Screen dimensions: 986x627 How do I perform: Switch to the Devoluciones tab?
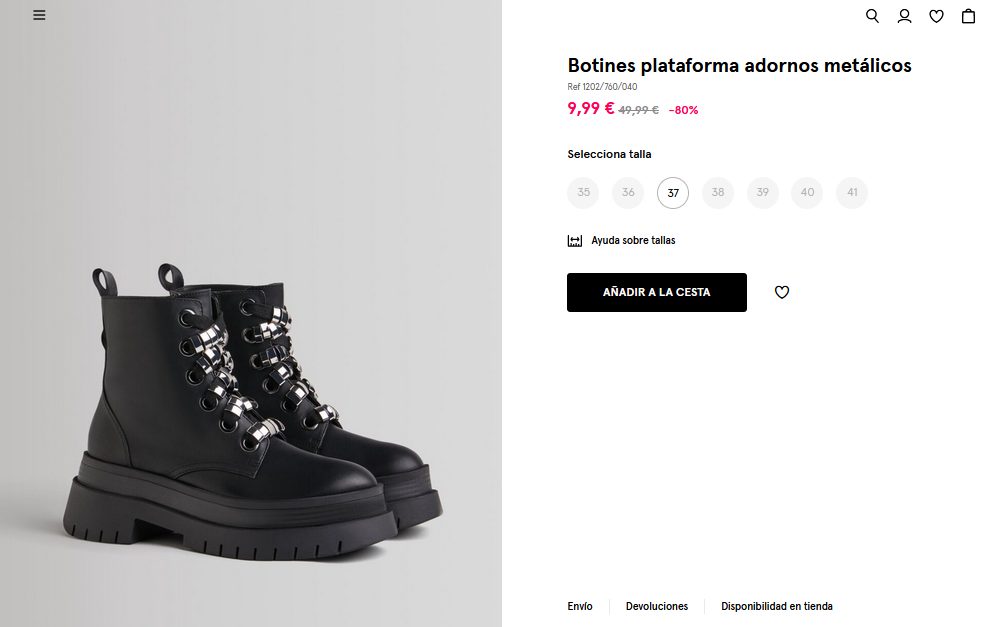click(x=657, y=606)
